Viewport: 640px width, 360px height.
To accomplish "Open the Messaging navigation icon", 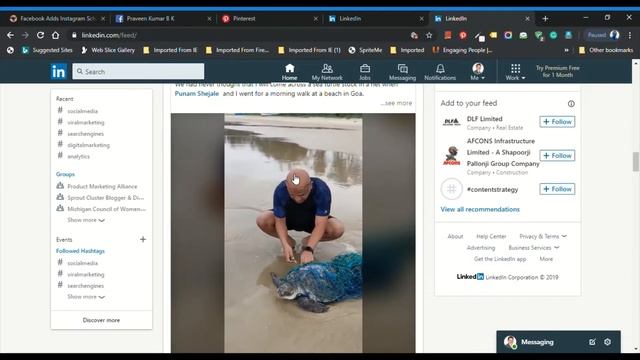I will (402, 72).
